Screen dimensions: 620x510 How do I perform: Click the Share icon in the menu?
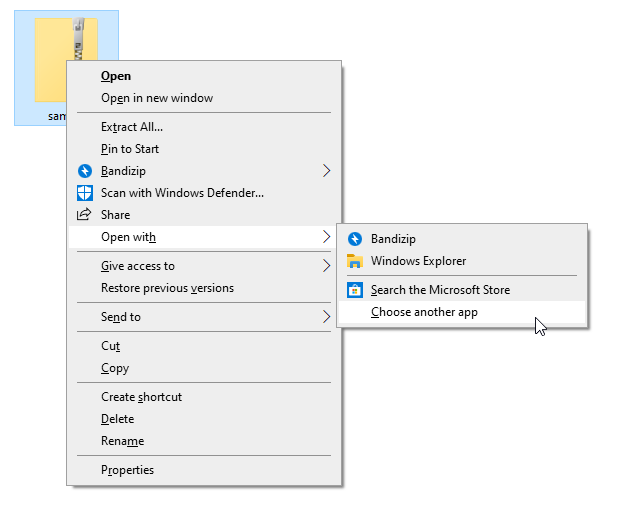(85, 215)
